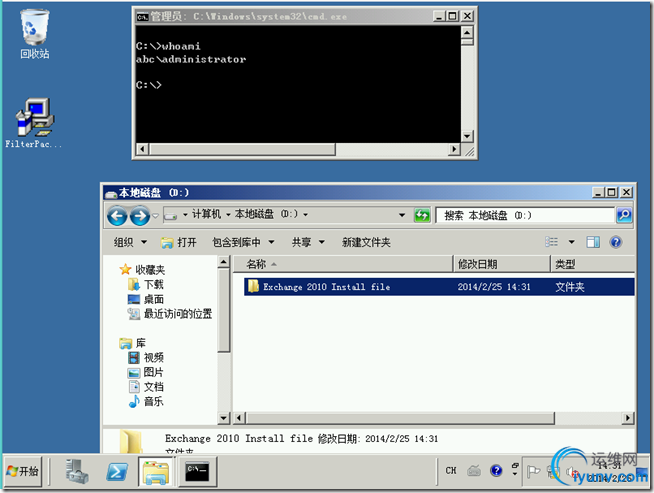Image resolution: width=654 pixels, height=493 pixels.
Task: Sort by 名称 column header
Action: click(x=343, y=264)
